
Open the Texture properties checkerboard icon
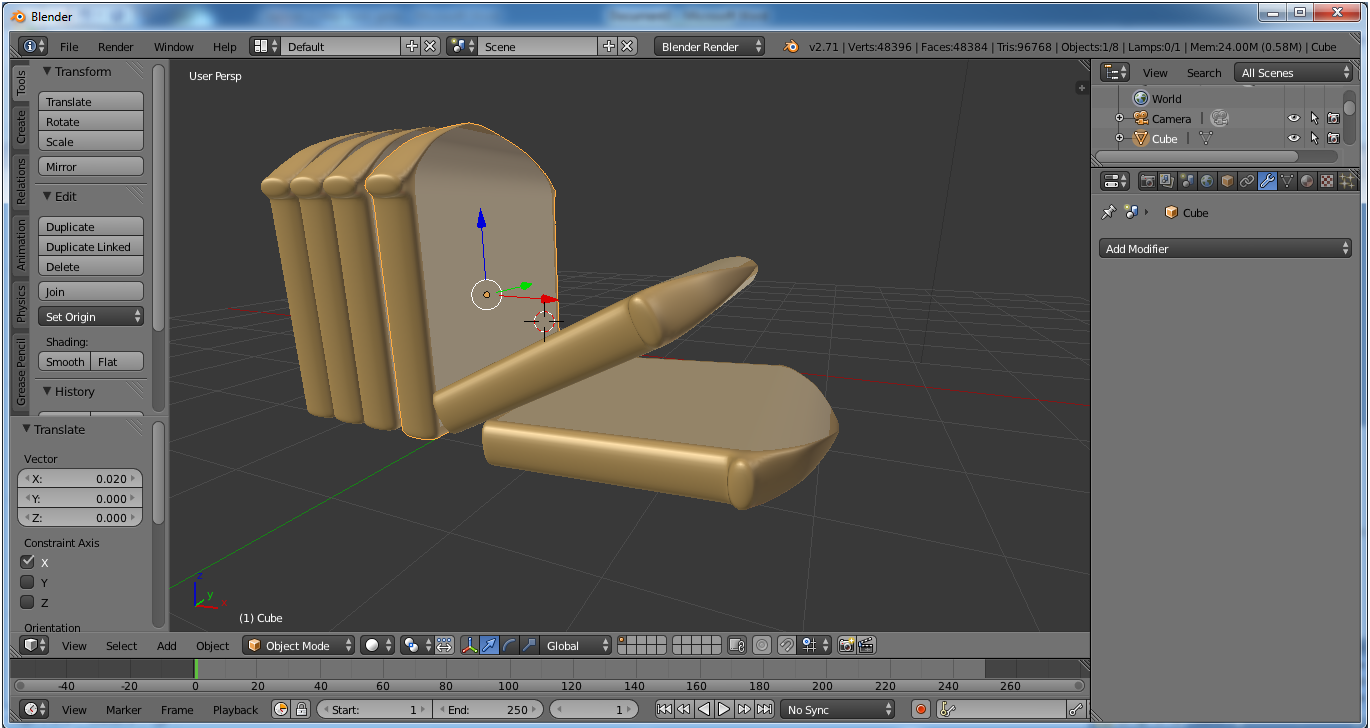click(1327, 181)
